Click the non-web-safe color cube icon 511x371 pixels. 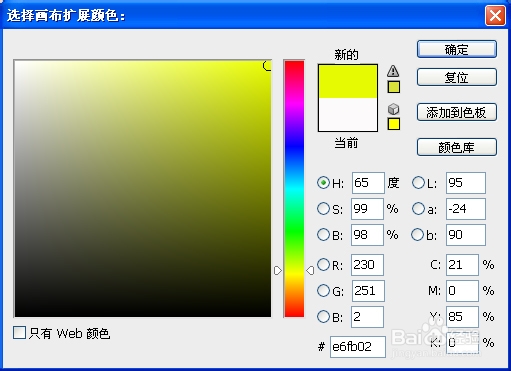click(x=393, y=109)
